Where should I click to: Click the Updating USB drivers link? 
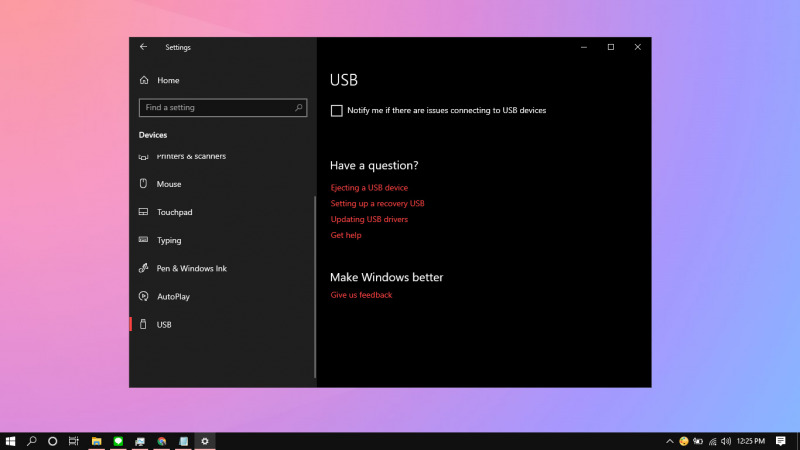click(x=369, y=219)
